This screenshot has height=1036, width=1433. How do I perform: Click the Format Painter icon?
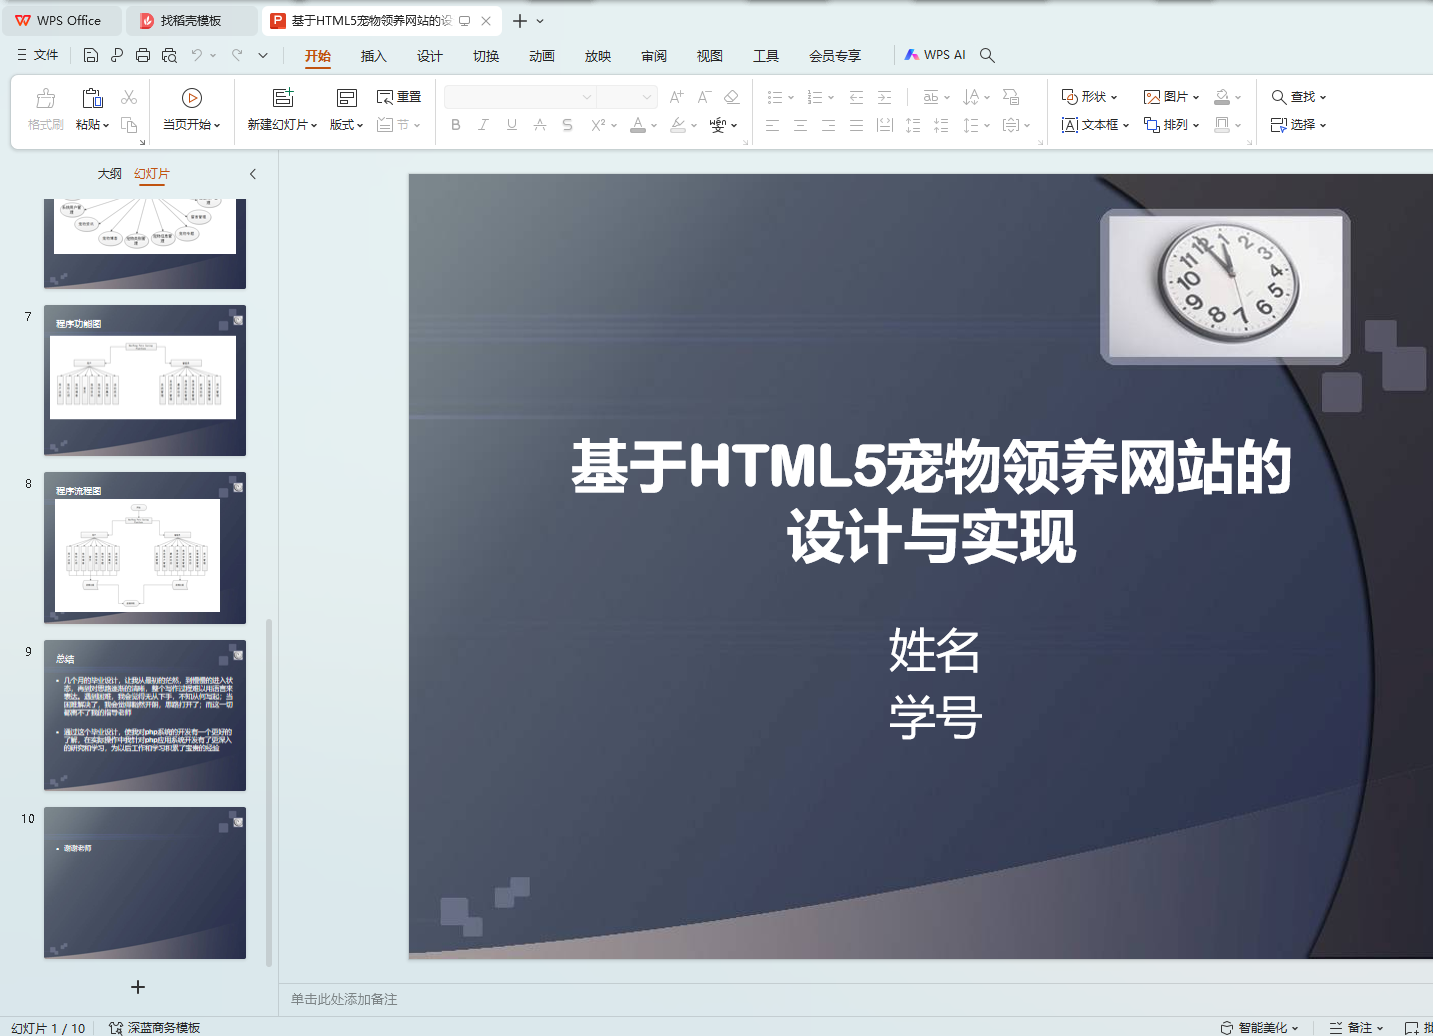point(46,98)
